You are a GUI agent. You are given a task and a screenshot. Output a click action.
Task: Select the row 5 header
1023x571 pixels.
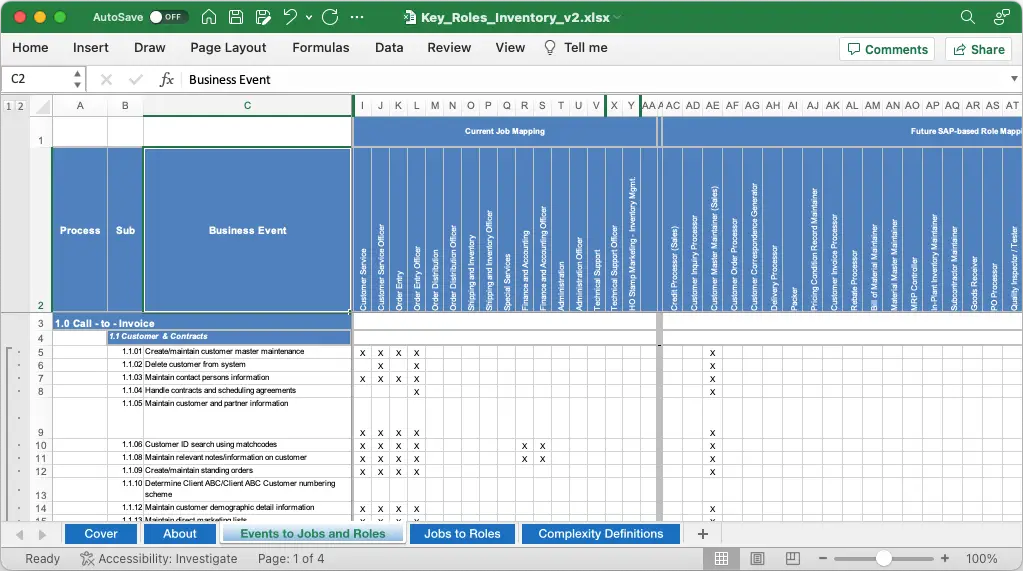[x=40, y=352]
